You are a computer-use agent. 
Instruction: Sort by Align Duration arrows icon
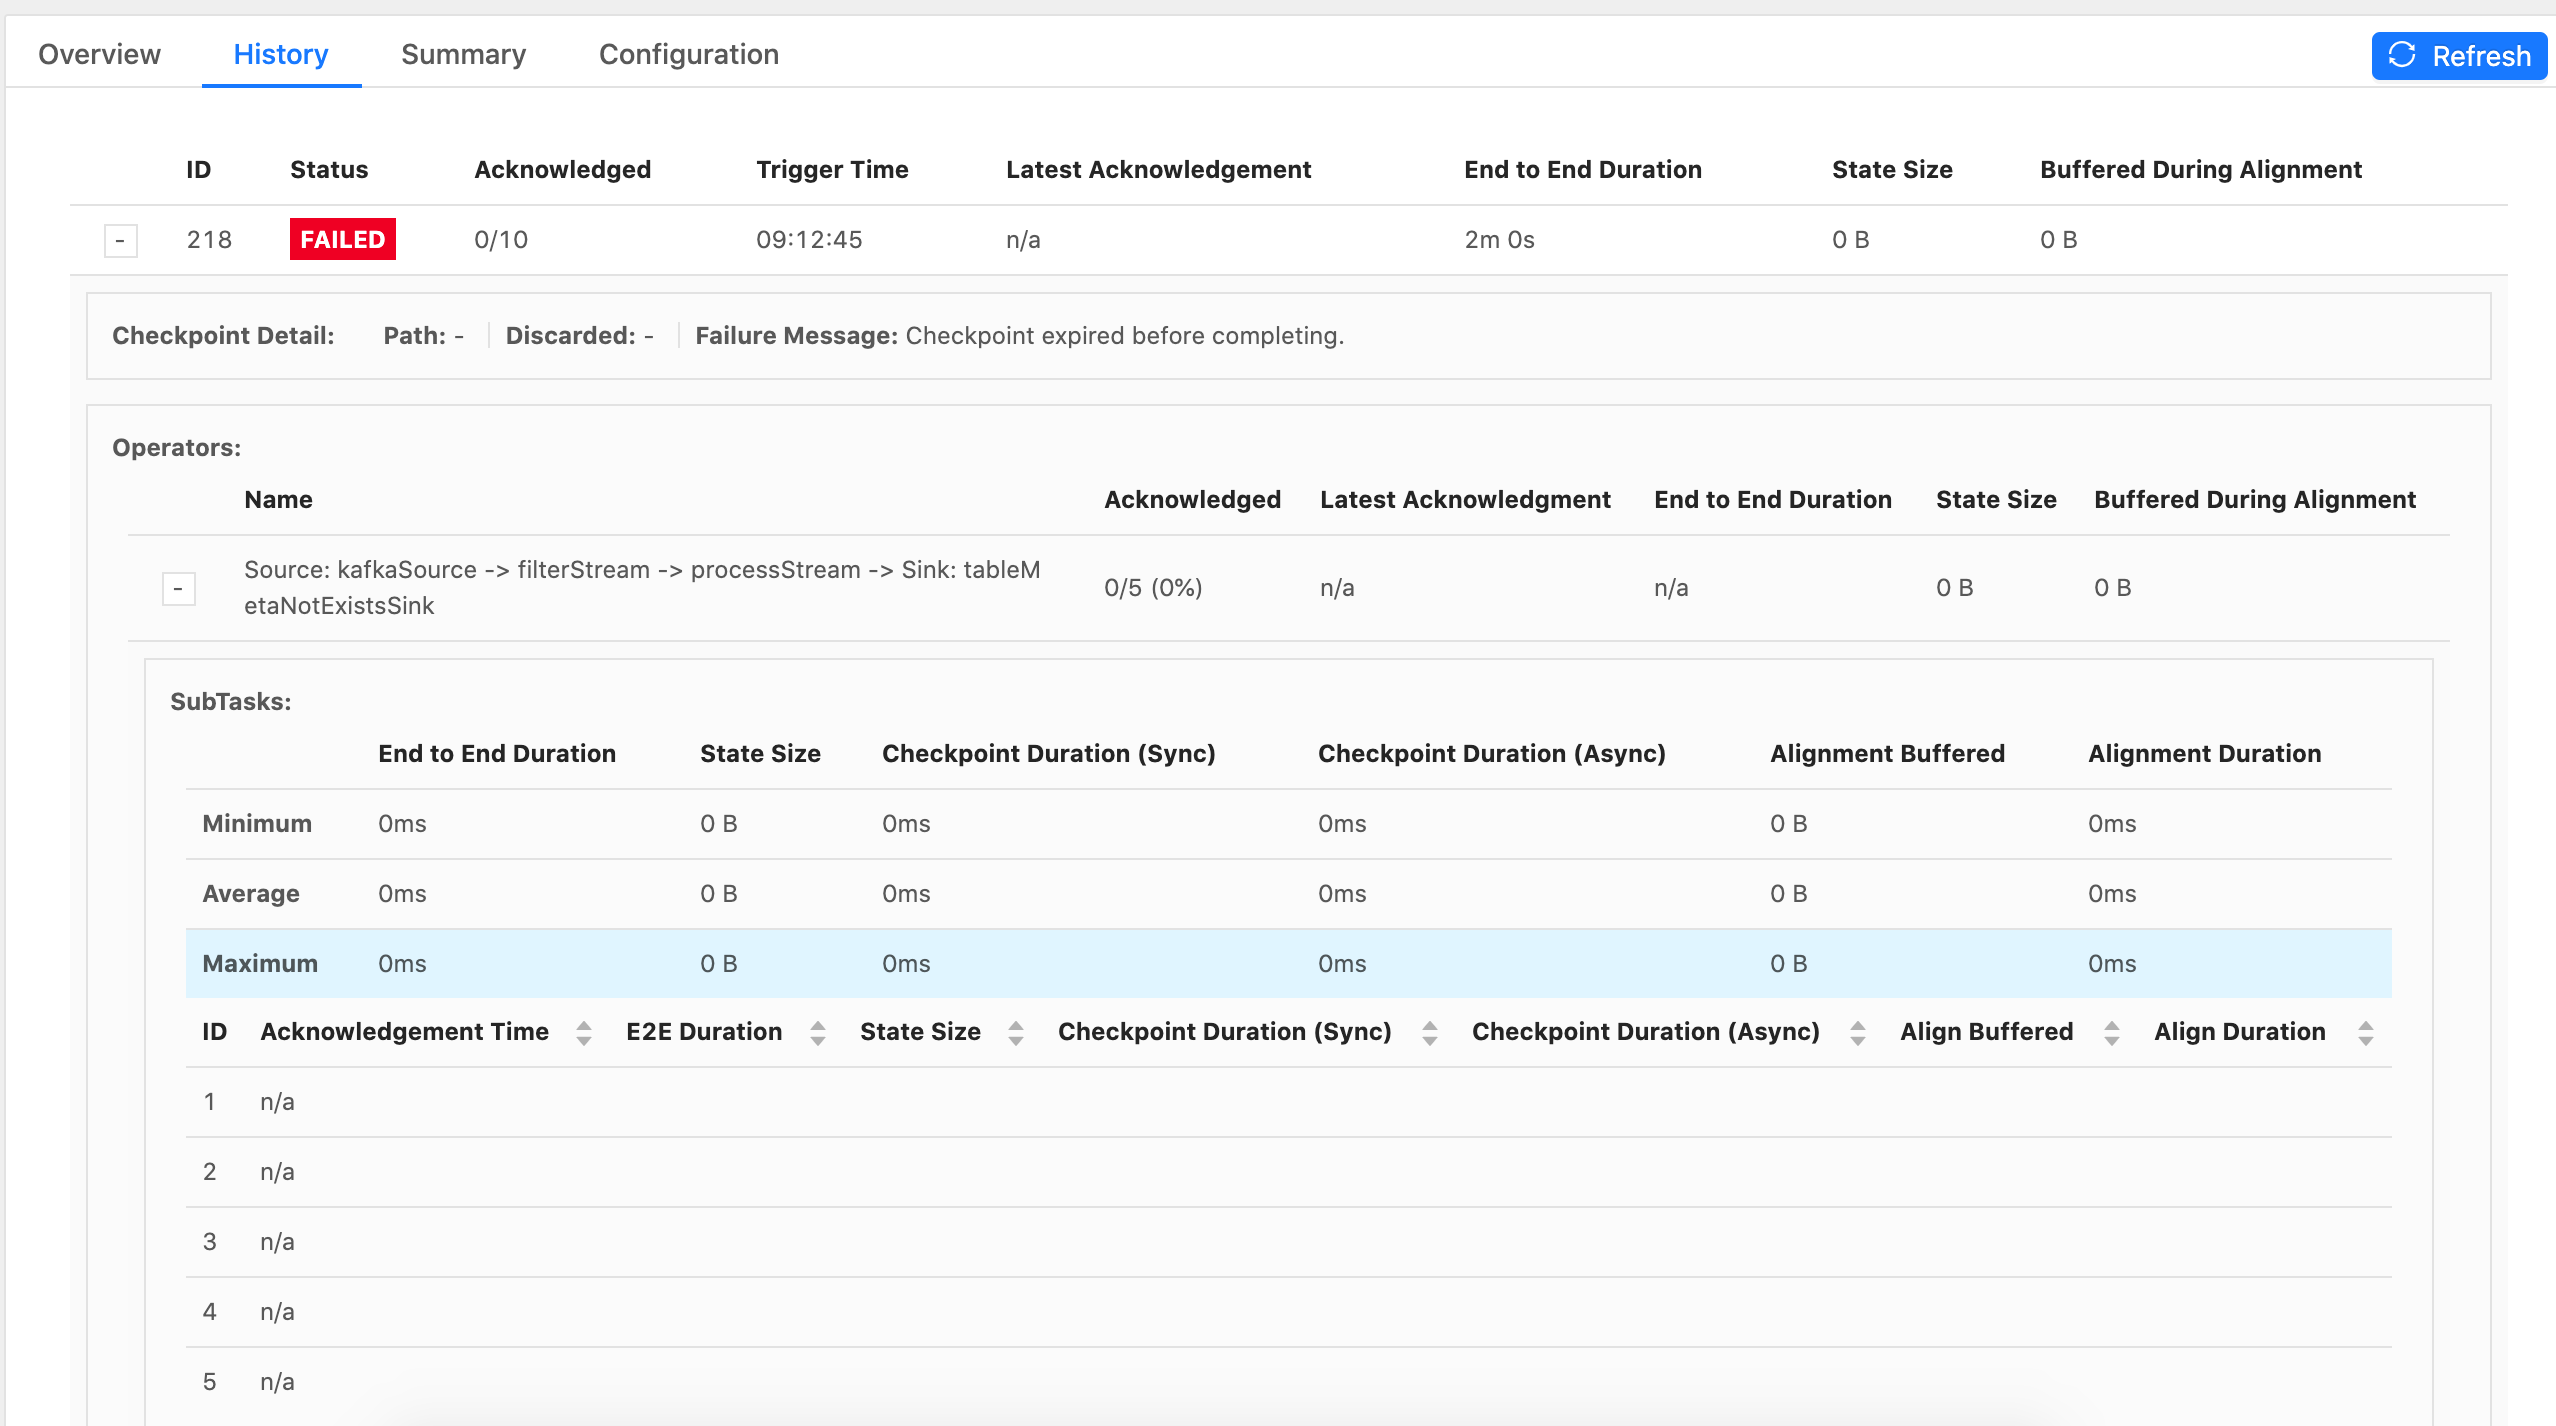tap(2366, 1033)
